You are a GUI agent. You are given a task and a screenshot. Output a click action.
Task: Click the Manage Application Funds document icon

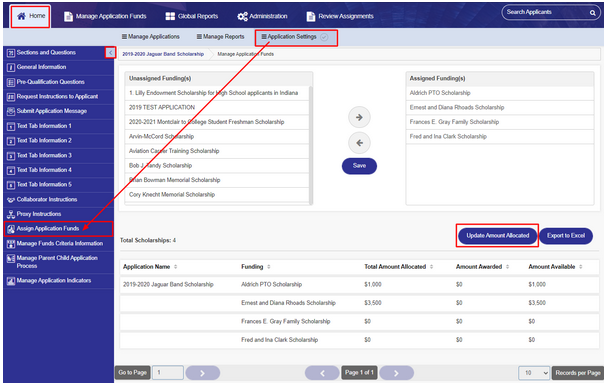[x=68, y=16]
